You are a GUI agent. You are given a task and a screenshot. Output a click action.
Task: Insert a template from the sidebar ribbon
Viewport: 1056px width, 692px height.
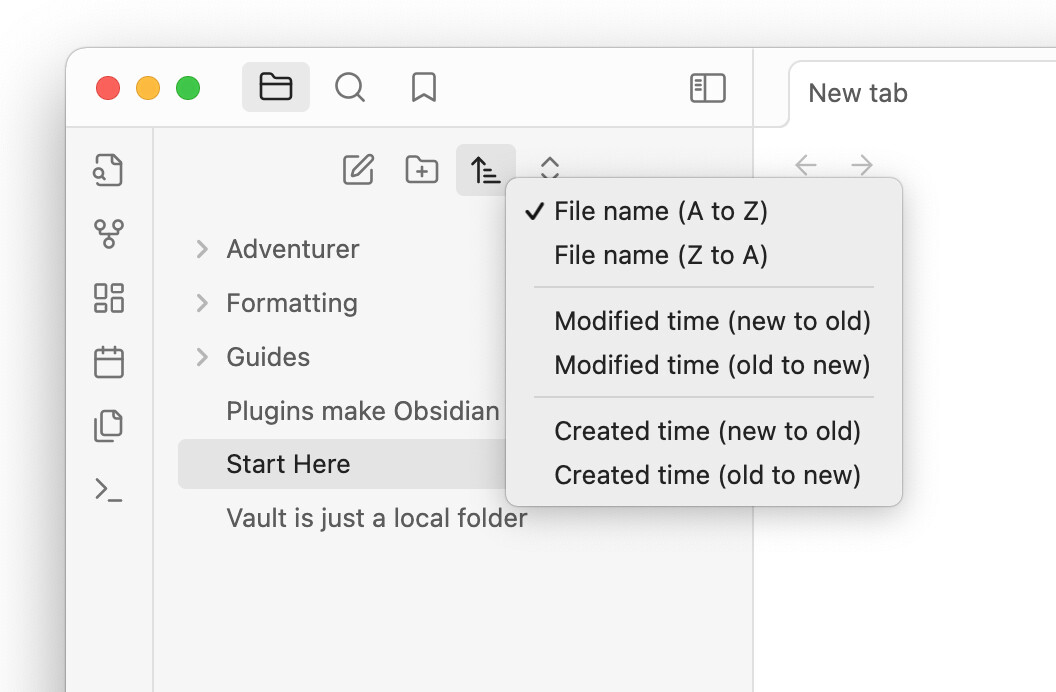tap(108, 426)
